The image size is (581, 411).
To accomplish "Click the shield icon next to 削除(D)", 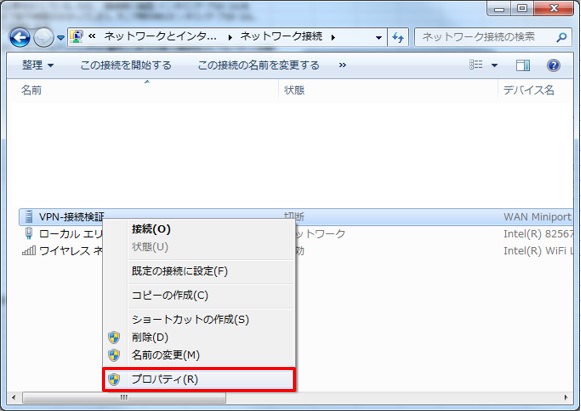I will [x=114, y=337].
